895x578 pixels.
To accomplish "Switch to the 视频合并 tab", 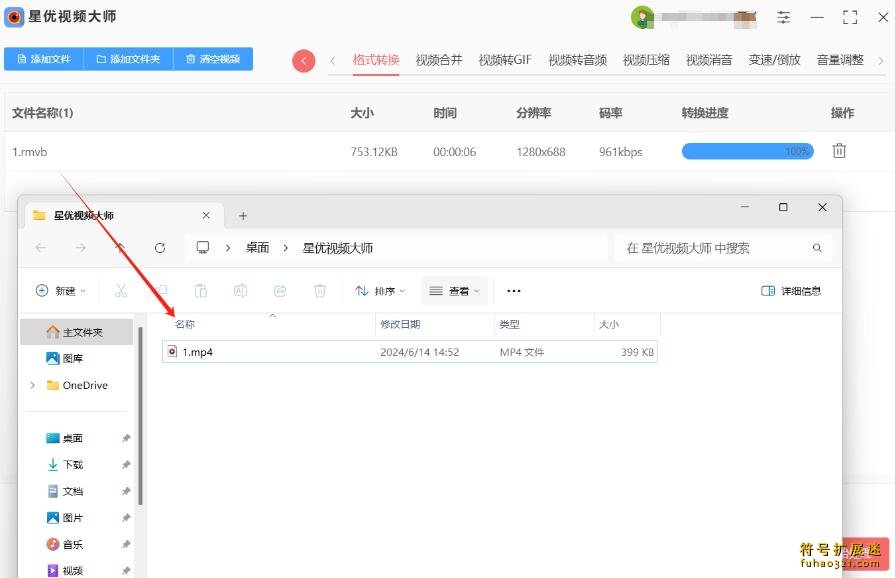I will (439, 60).
